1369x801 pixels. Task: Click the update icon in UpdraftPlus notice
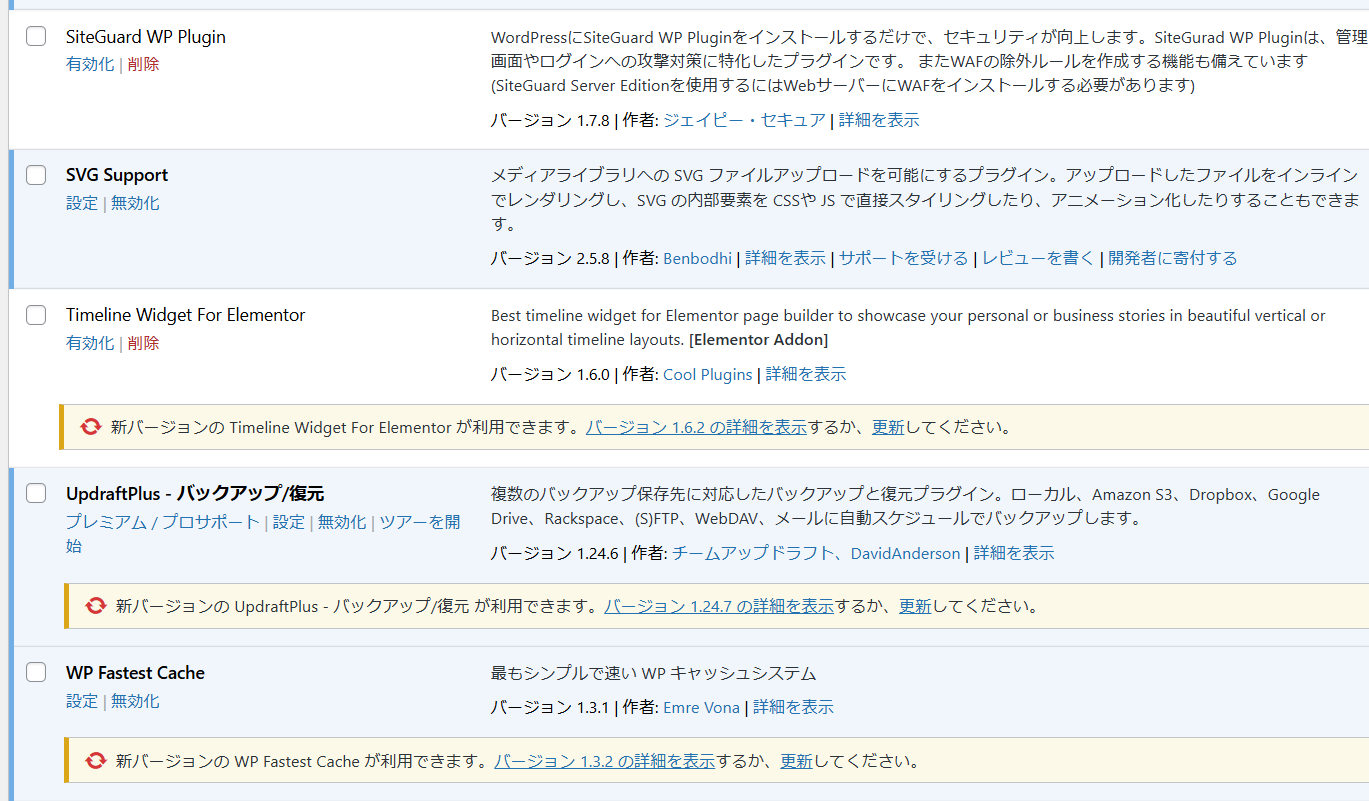click(96, 606)
